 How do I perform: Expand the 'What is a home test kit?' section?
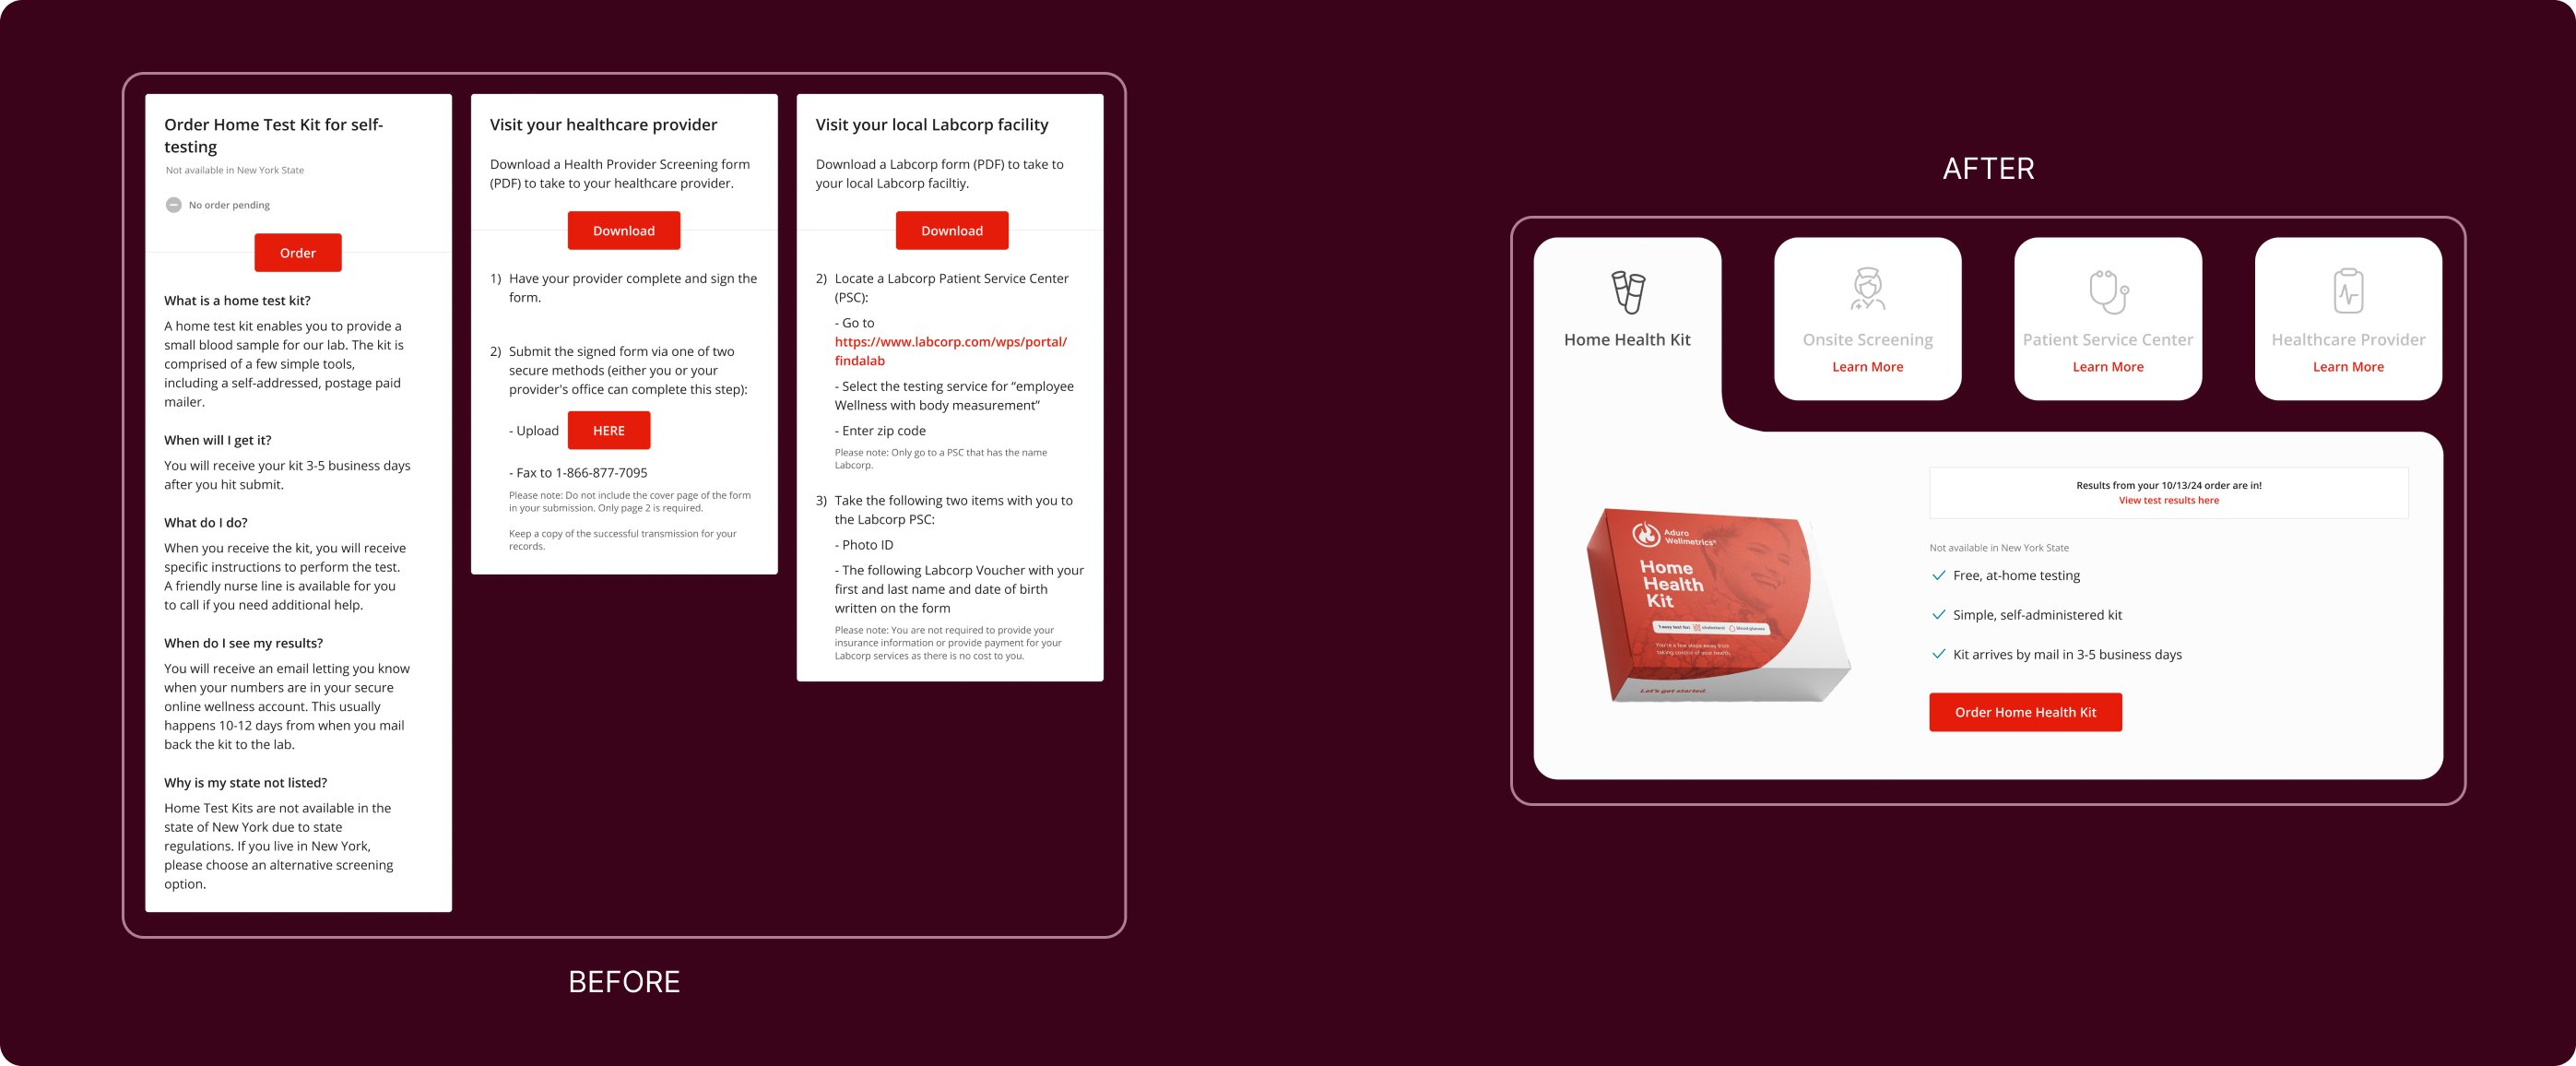(x=237, y=301)
